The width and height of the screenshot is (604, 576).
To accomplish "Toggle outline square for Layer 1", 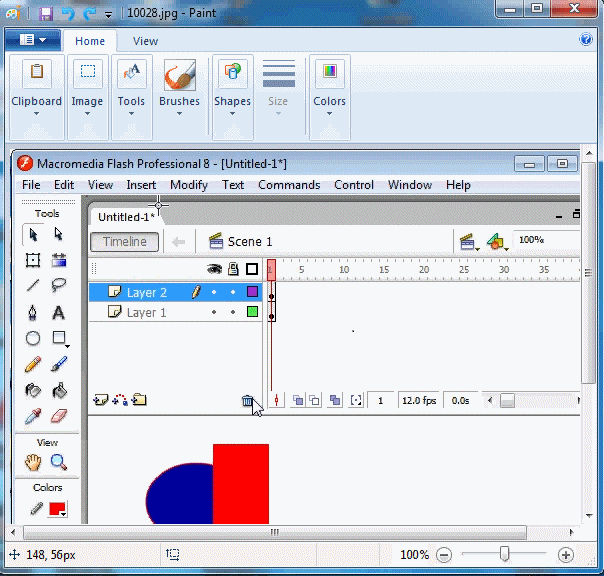I will point(252,312).
